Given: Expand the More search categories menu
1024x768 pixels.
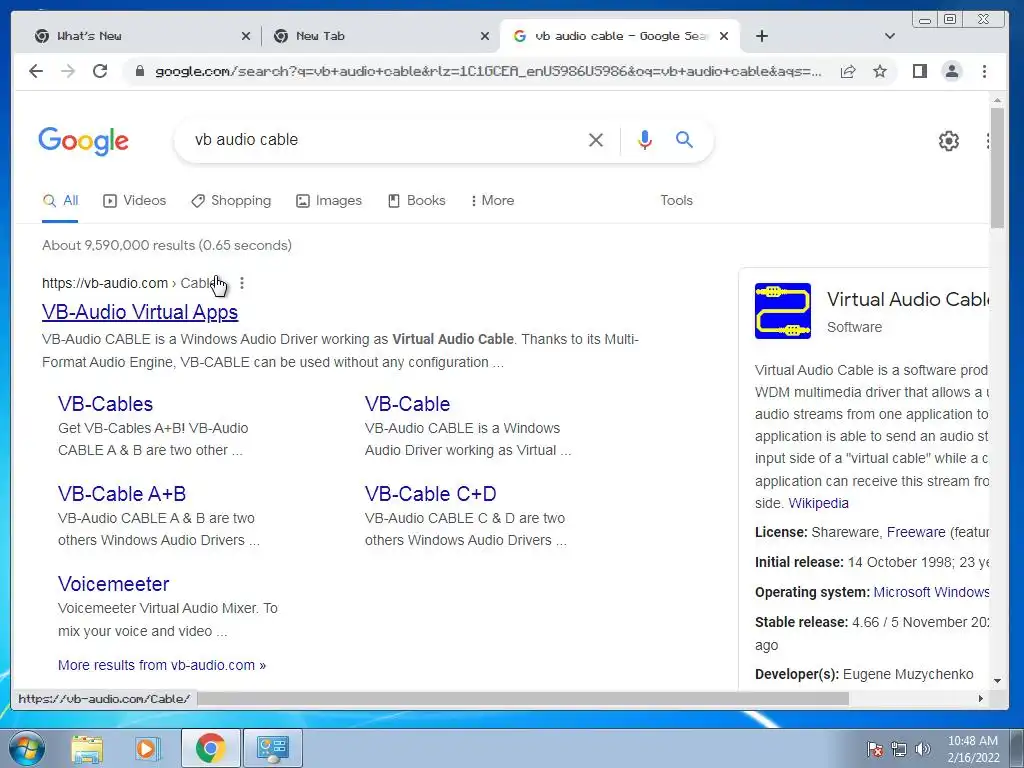Looking at the screenshot, I should (492, 200).
